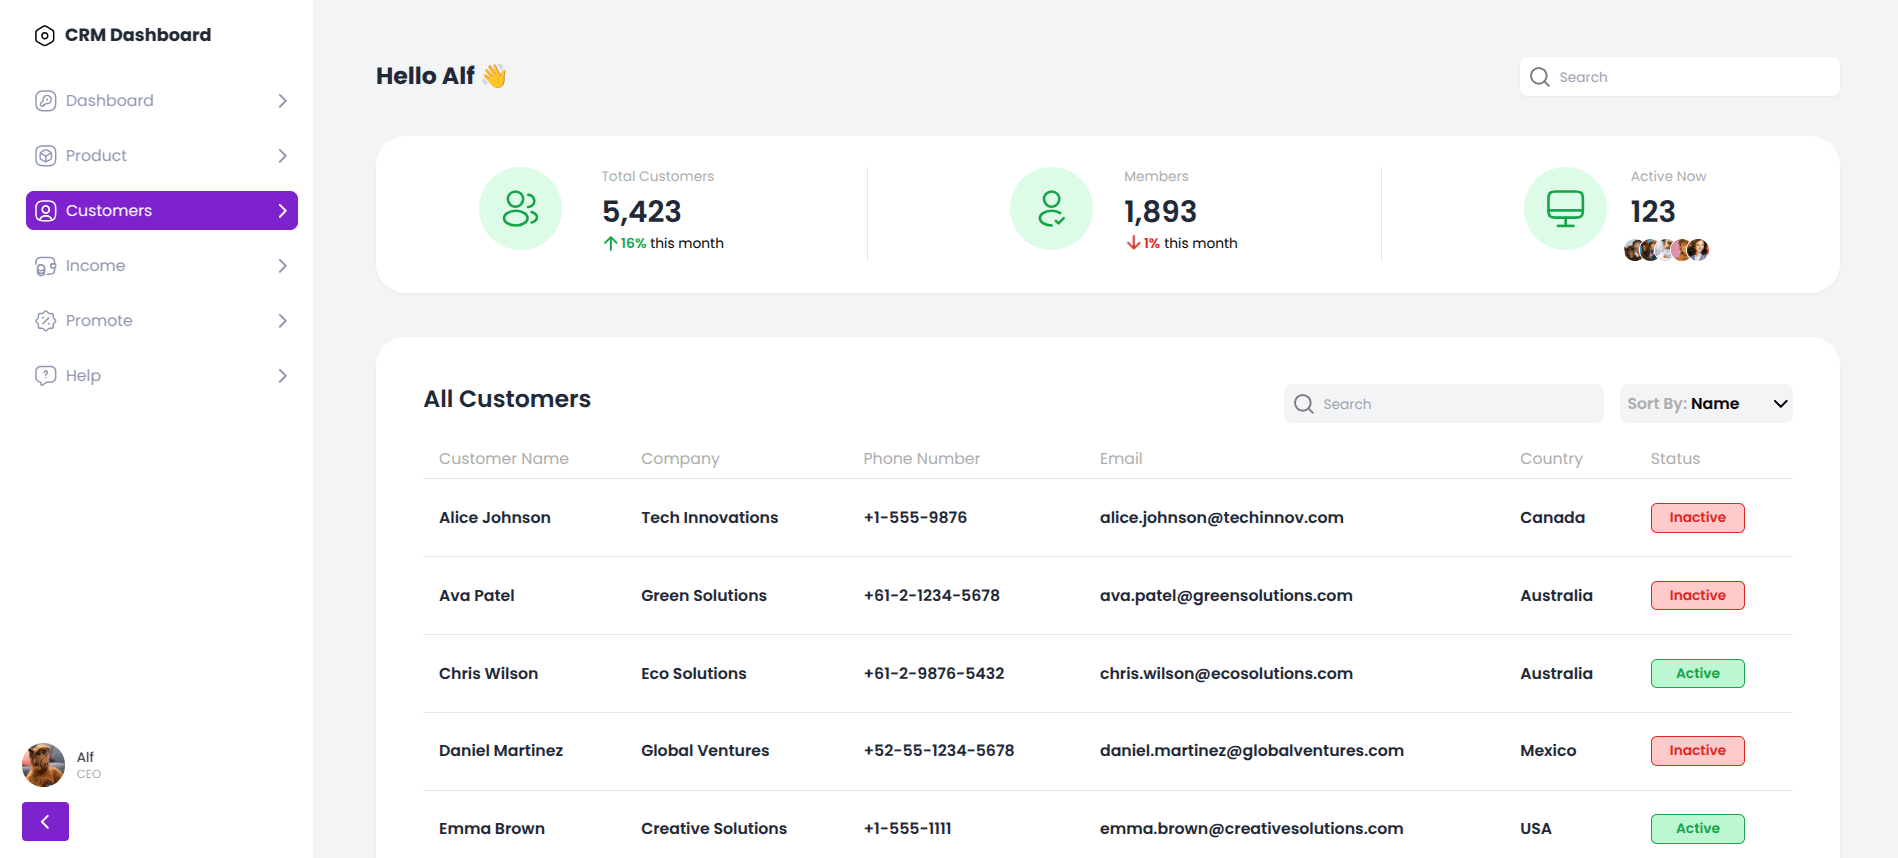1898x858 pixels.
Task: Click the Help question icon in sidebar
Action: [46, 376]
